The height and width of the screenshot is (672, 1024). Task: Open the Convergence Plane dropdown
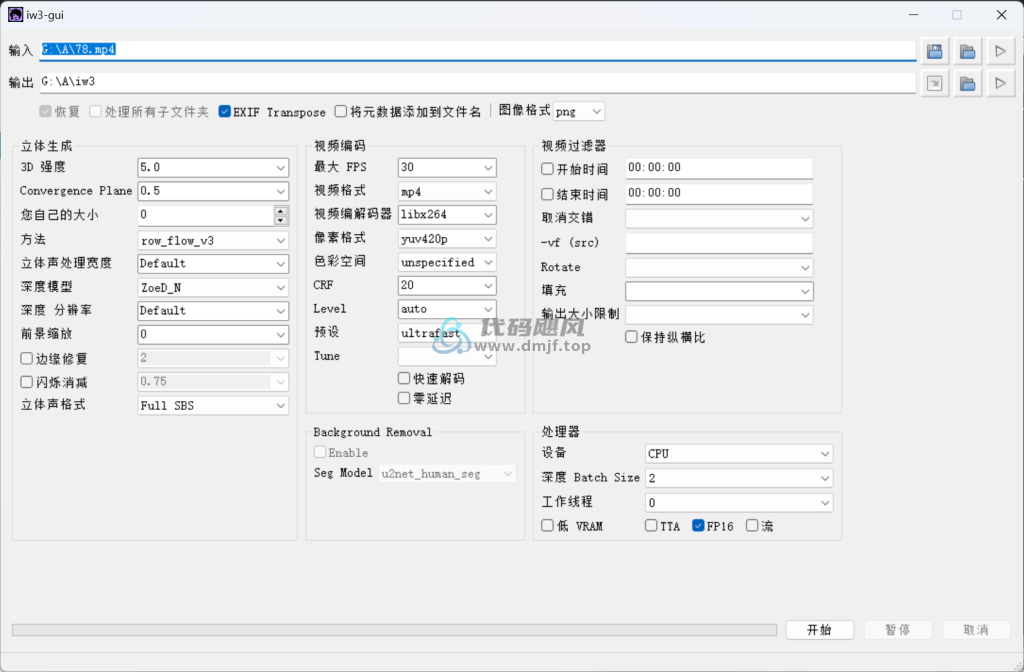pos(213,191)
